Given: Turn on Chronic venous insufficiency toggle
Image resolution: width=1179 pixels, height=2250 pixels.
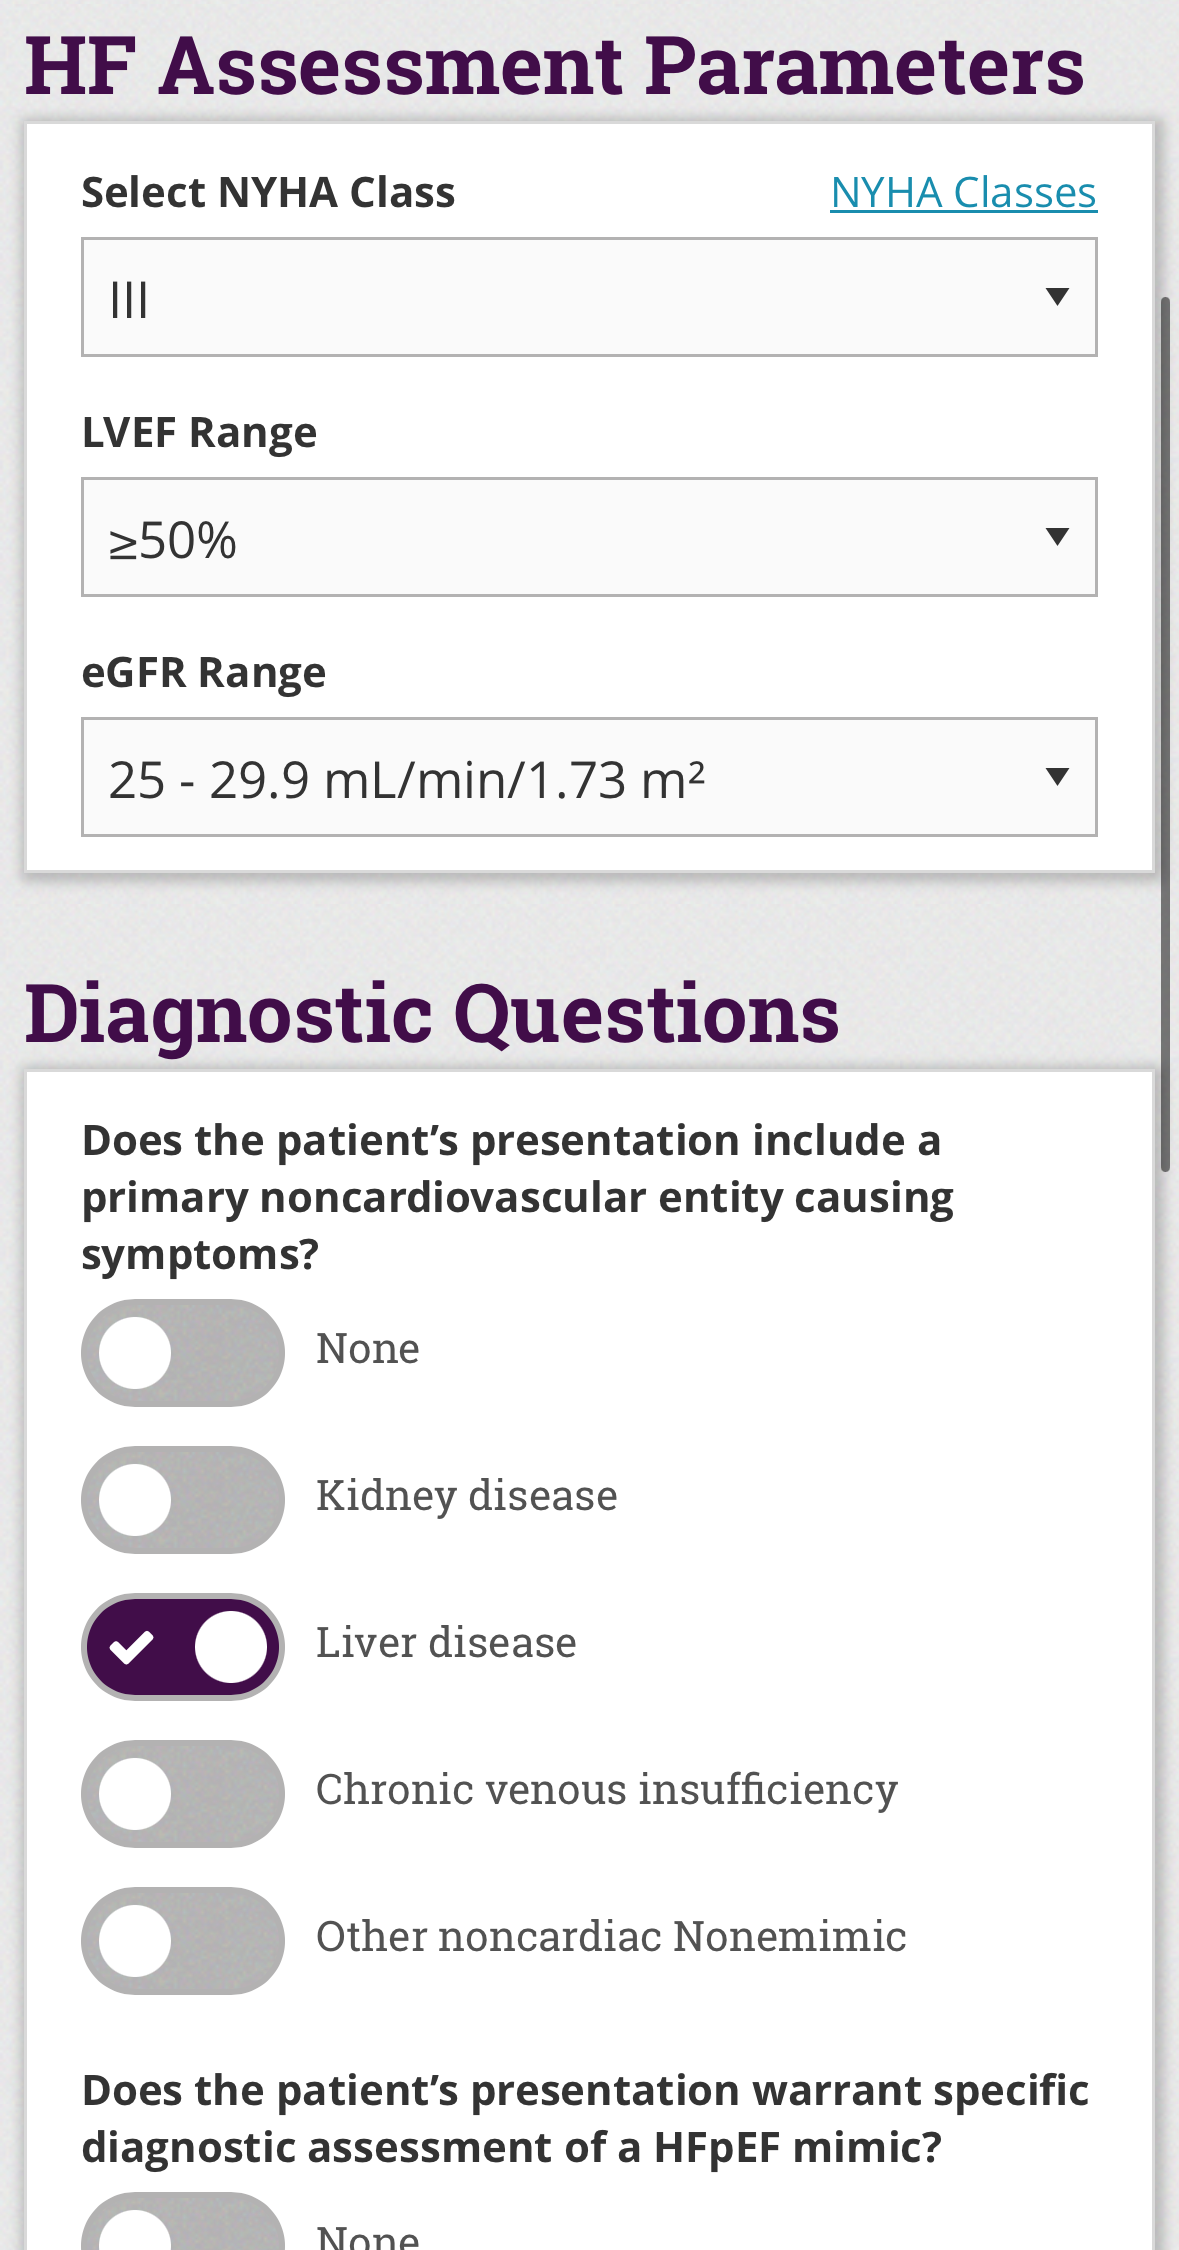Looking at the screenshot, I should click(183, 1794).
